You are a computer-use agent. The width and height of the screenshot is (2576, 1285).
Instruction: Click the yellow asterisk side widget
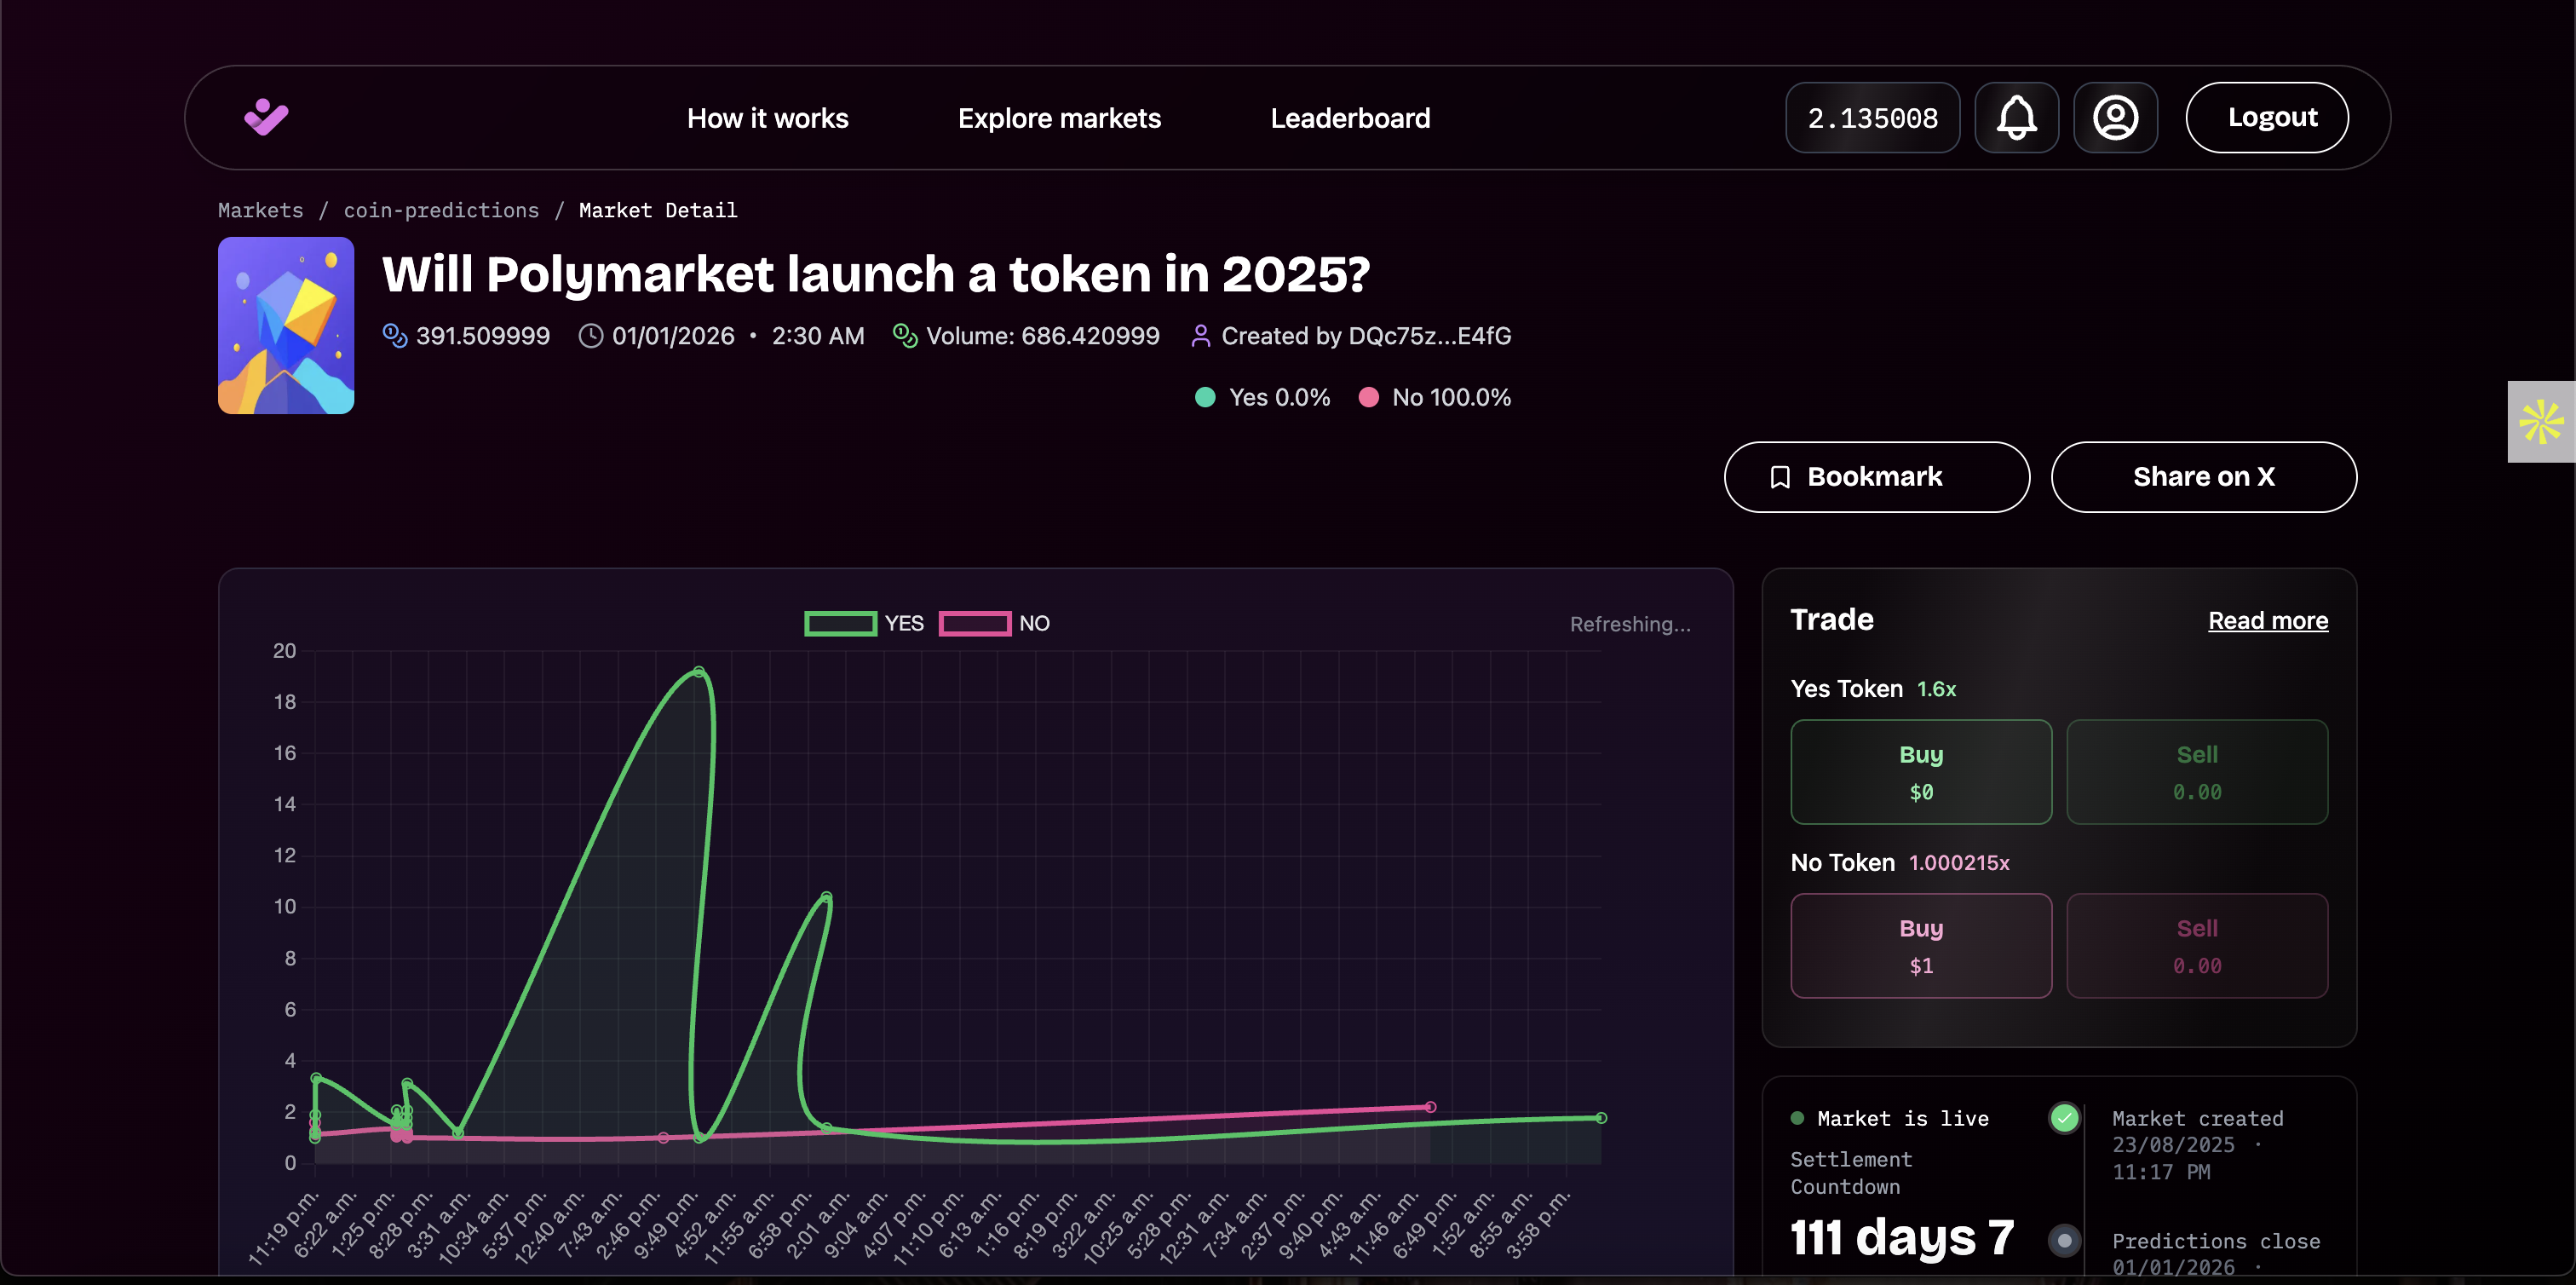tap(2540, 422)
